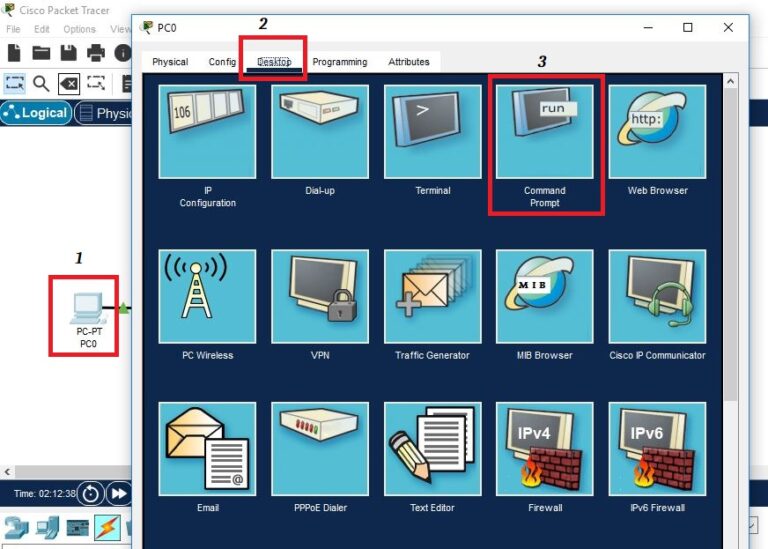Open the Email app
This screenshot has height=549, width=768.
coord(207,449)
